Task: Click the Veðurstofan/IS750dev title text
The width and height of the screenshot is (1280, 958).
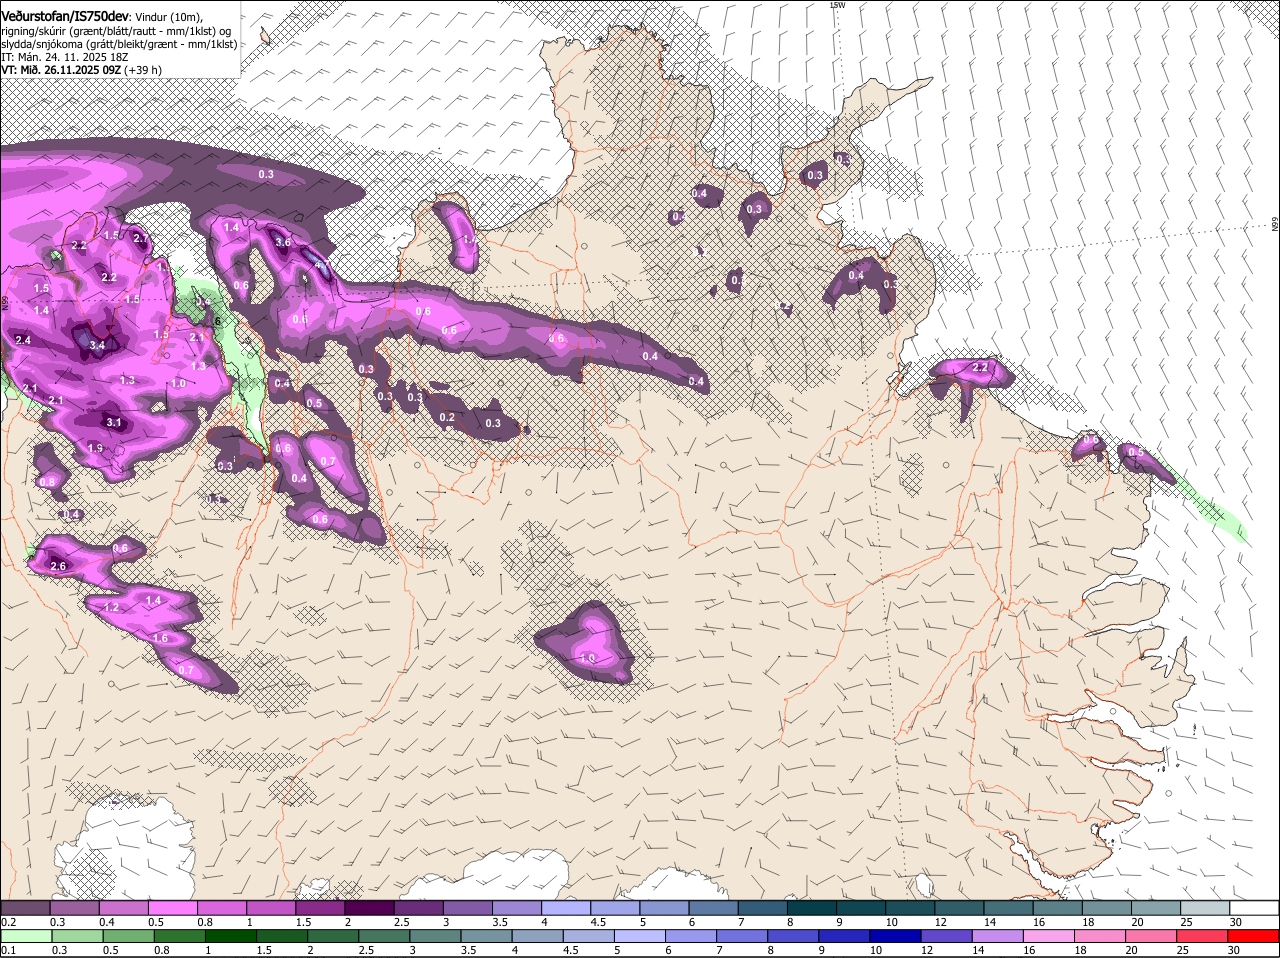Action: [64, 16]
